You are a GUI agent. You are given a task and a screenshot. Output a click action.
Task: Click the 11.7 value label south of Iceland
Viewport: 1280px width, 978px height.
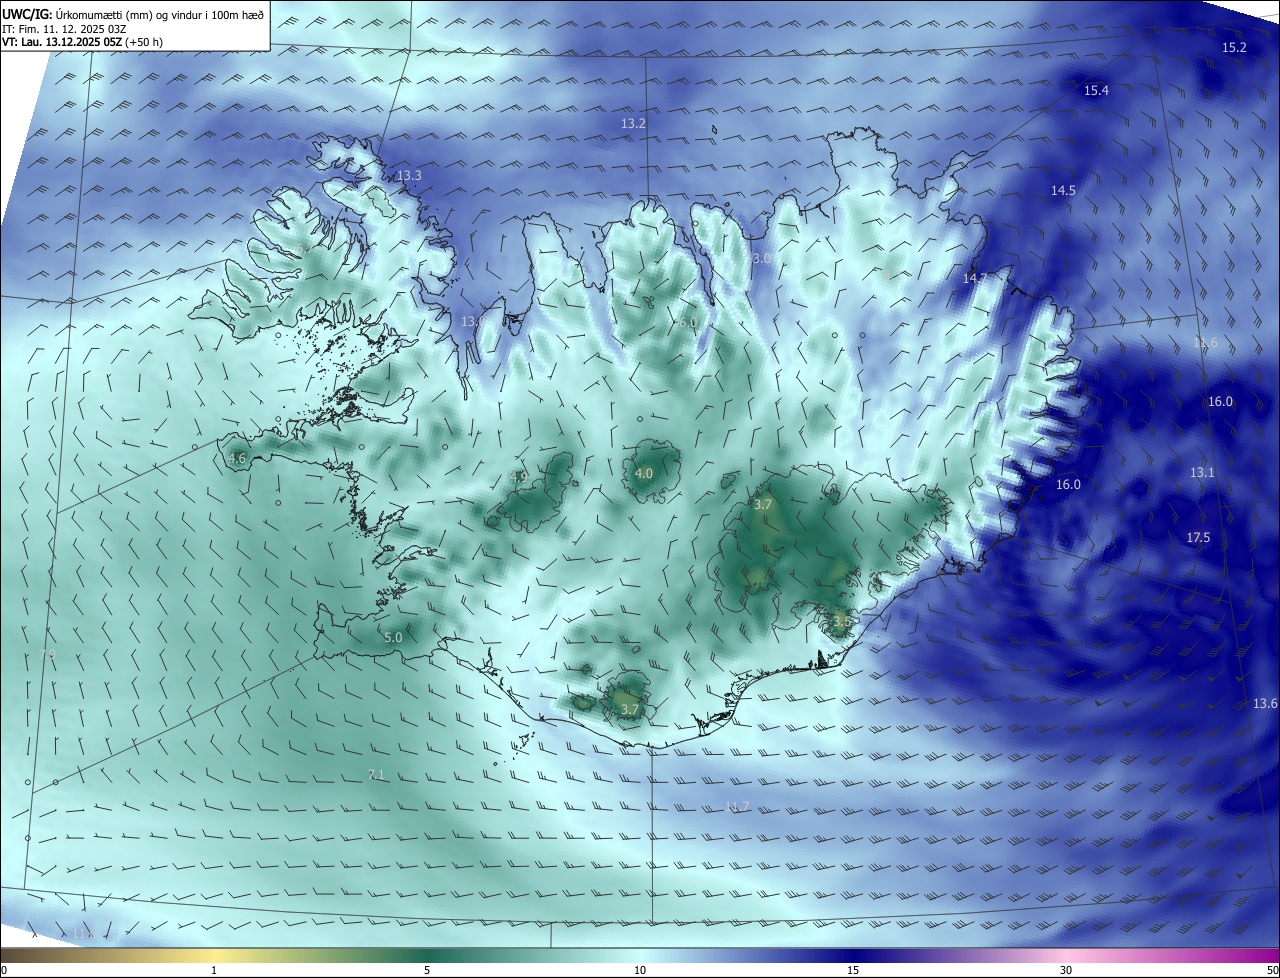[x=737, y=807]
